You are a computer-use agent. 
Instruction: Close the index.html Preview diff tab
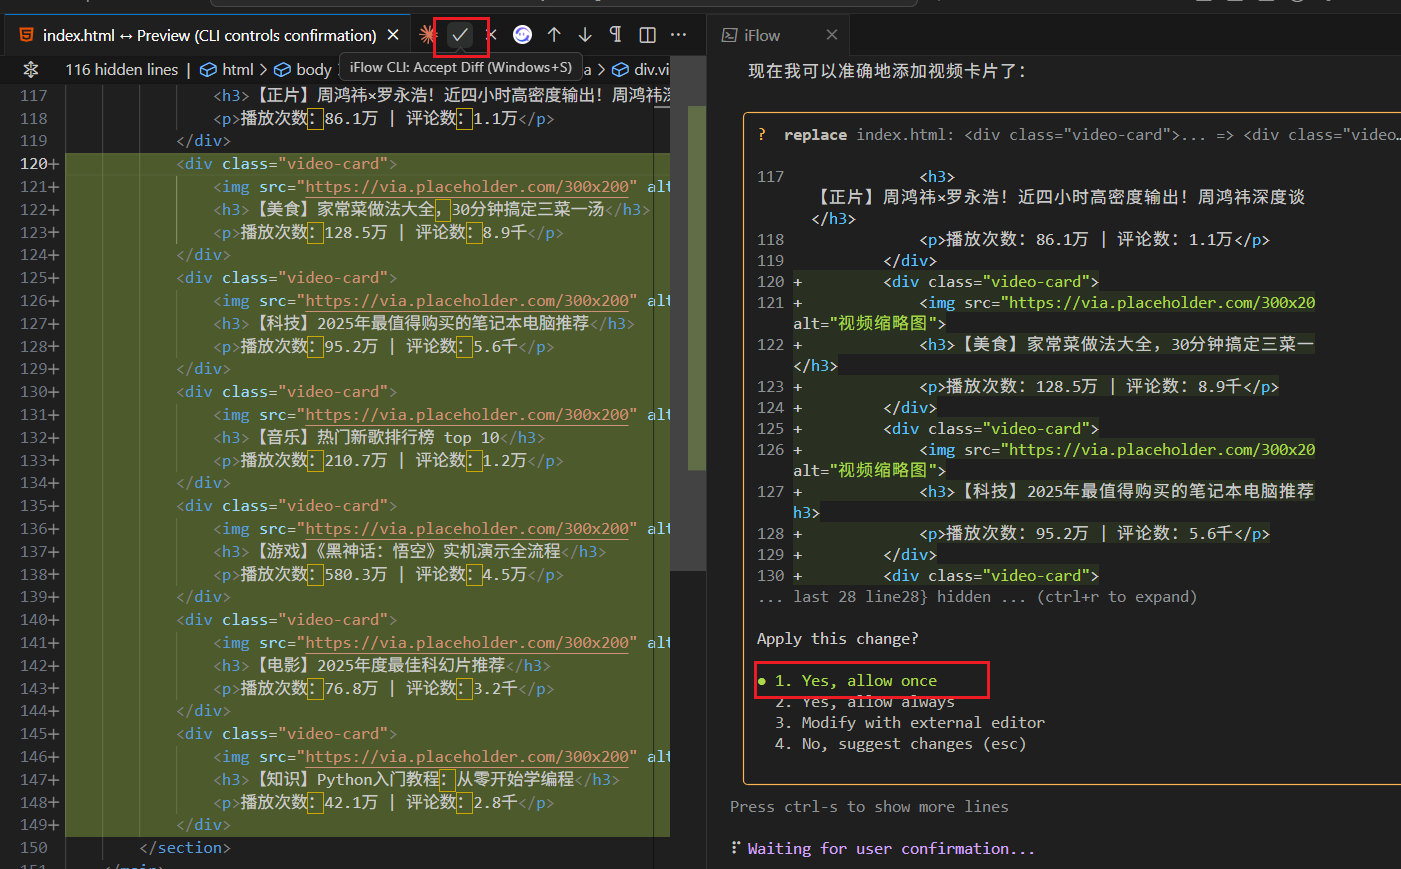(x=393, y=35)
